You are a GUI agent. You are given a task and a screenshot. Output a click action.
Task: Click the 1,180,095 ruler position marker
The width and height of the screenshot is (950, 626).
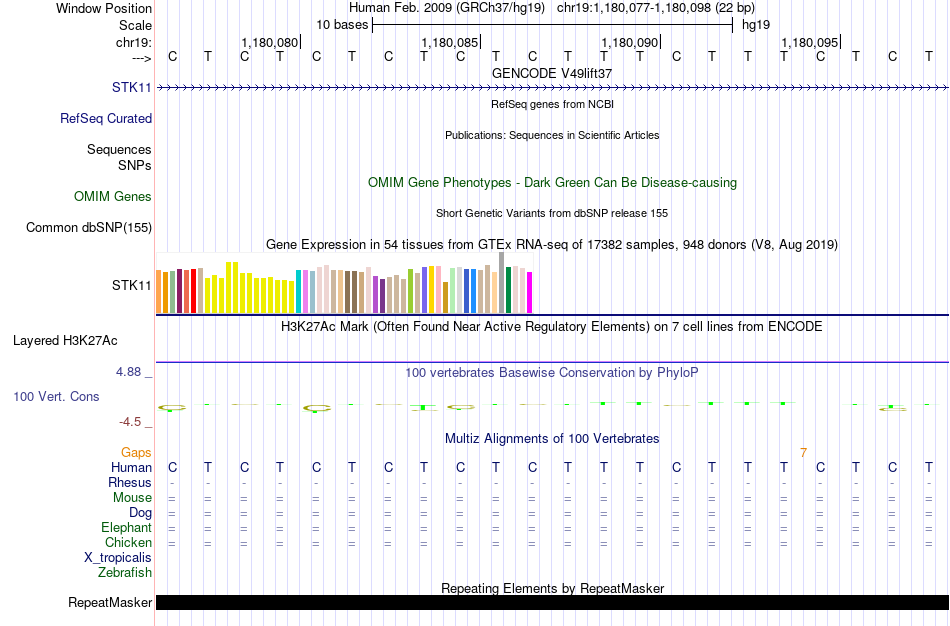[x=810, y=42]
